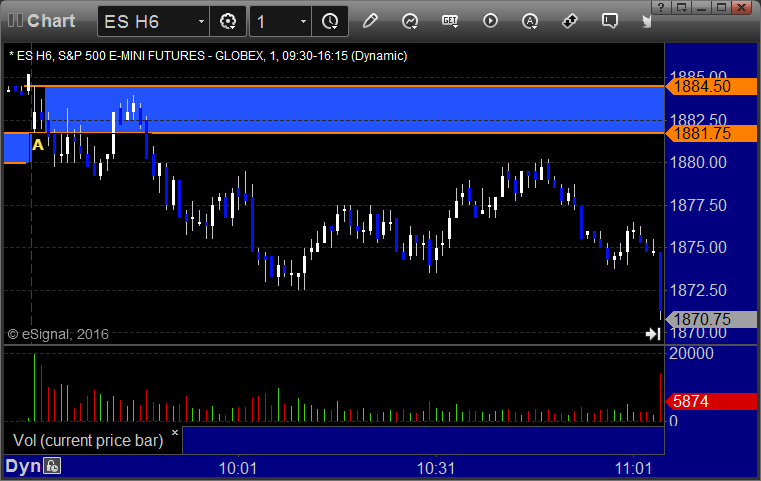Open the chat bubble message icon
The height and width of the screenshot is (481, 761).
(610, 21)
